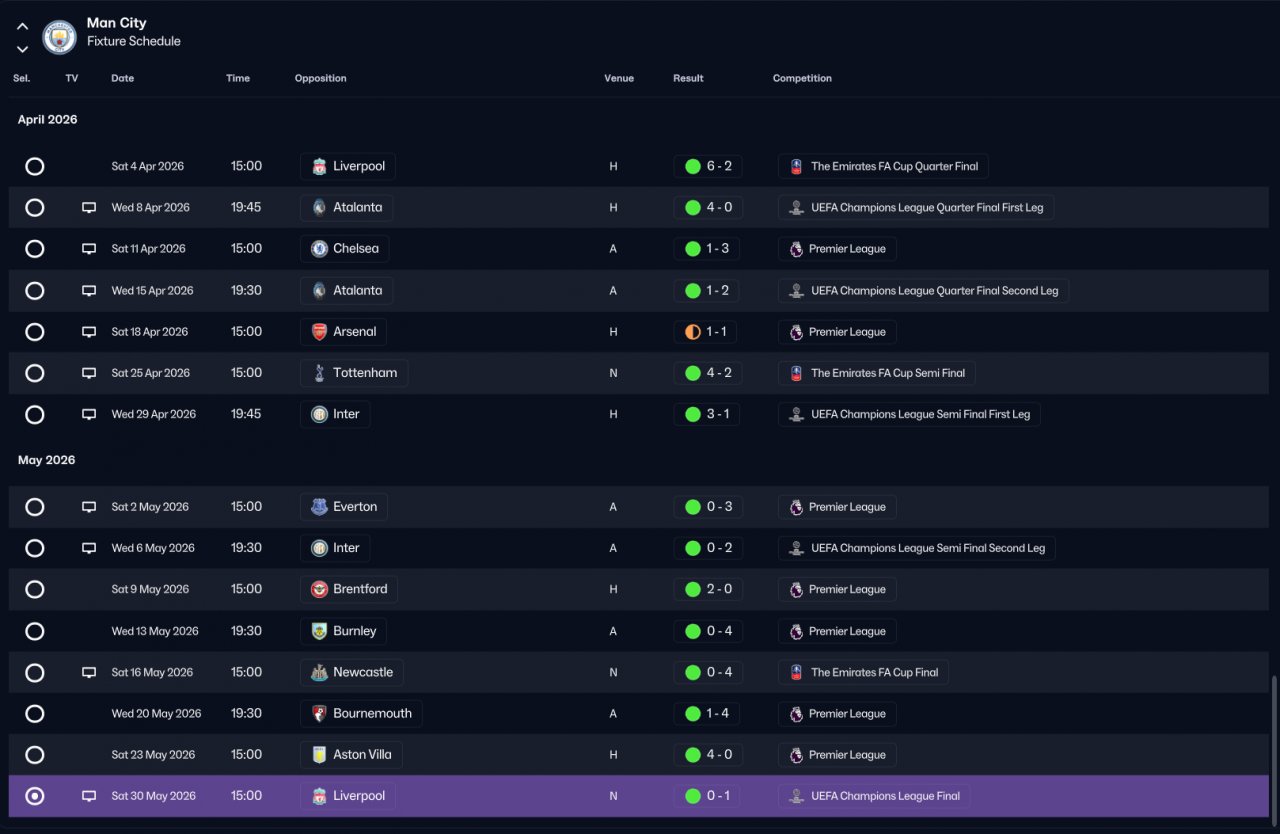Click green win indicator for Everton result
The height and width of the screenshot is (834, 1280).
[692, 507]
